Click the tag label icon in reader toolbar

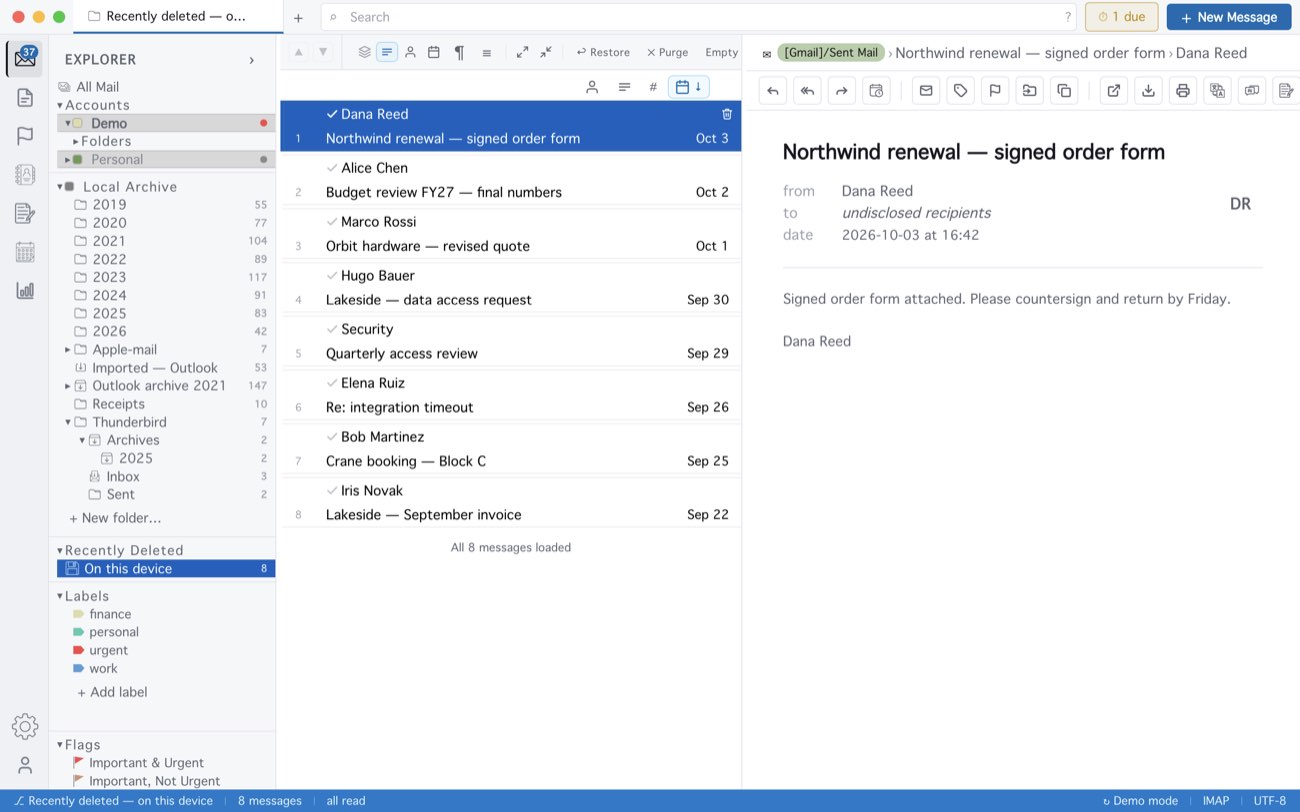(x=960, y=91)
